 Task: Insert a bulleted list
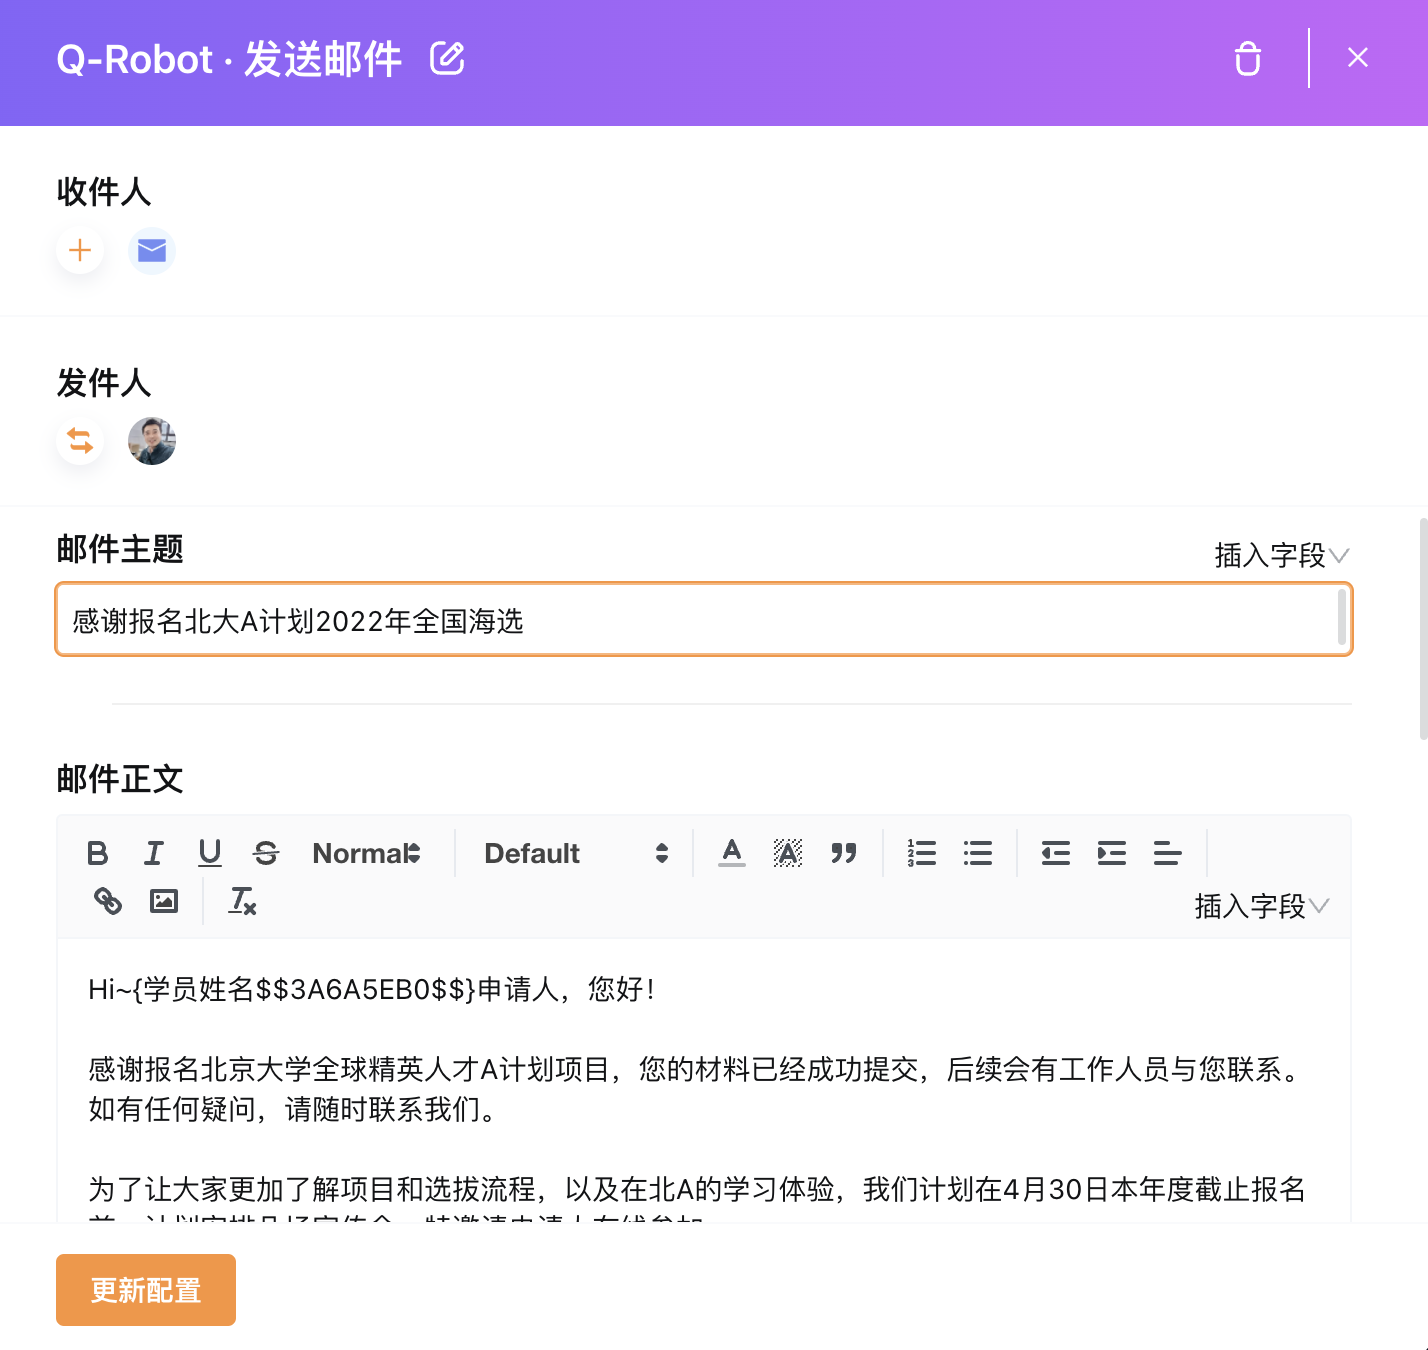[x=978, y=853]
